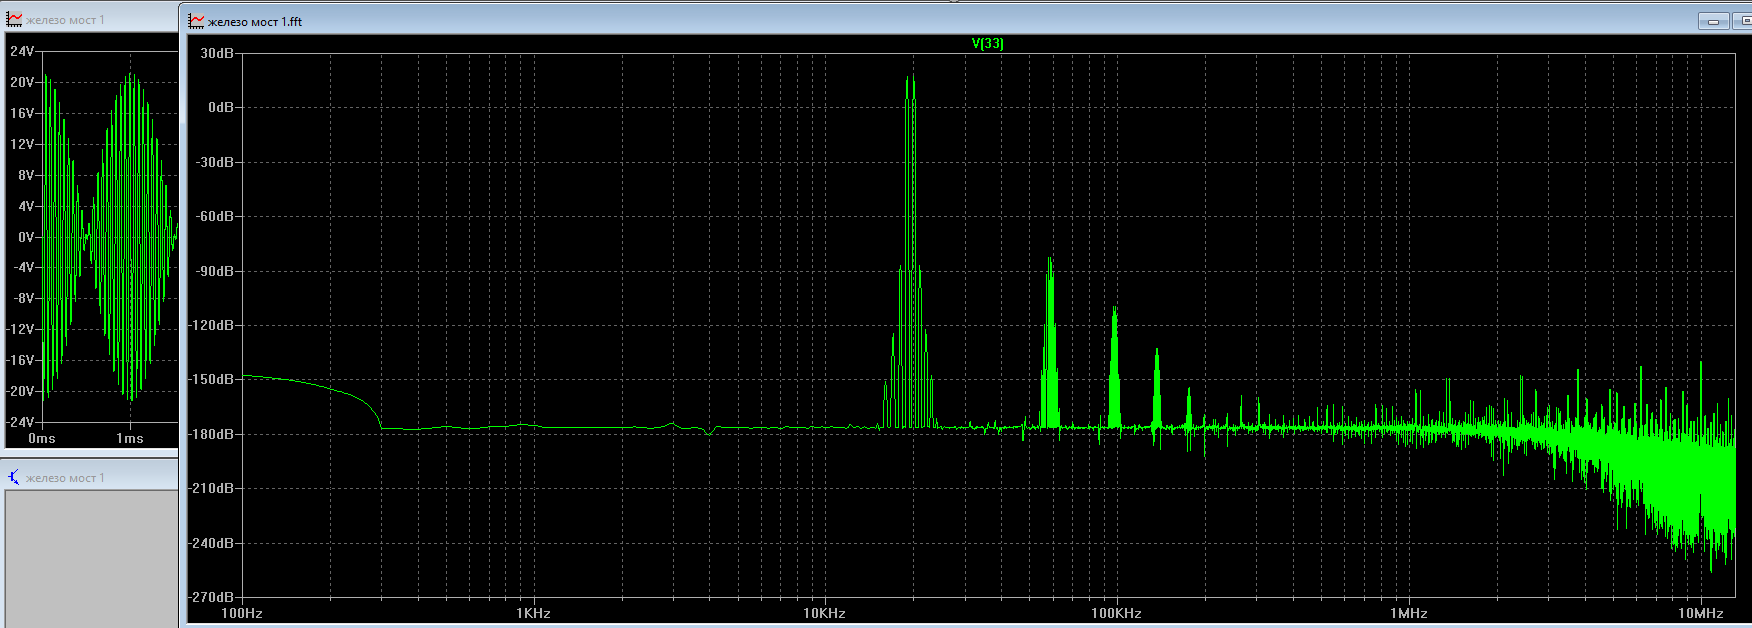The width and height of the screenshot is (1752, 628).
Task: Click the schematic window's transistor icon
Action: pos(14,478)
